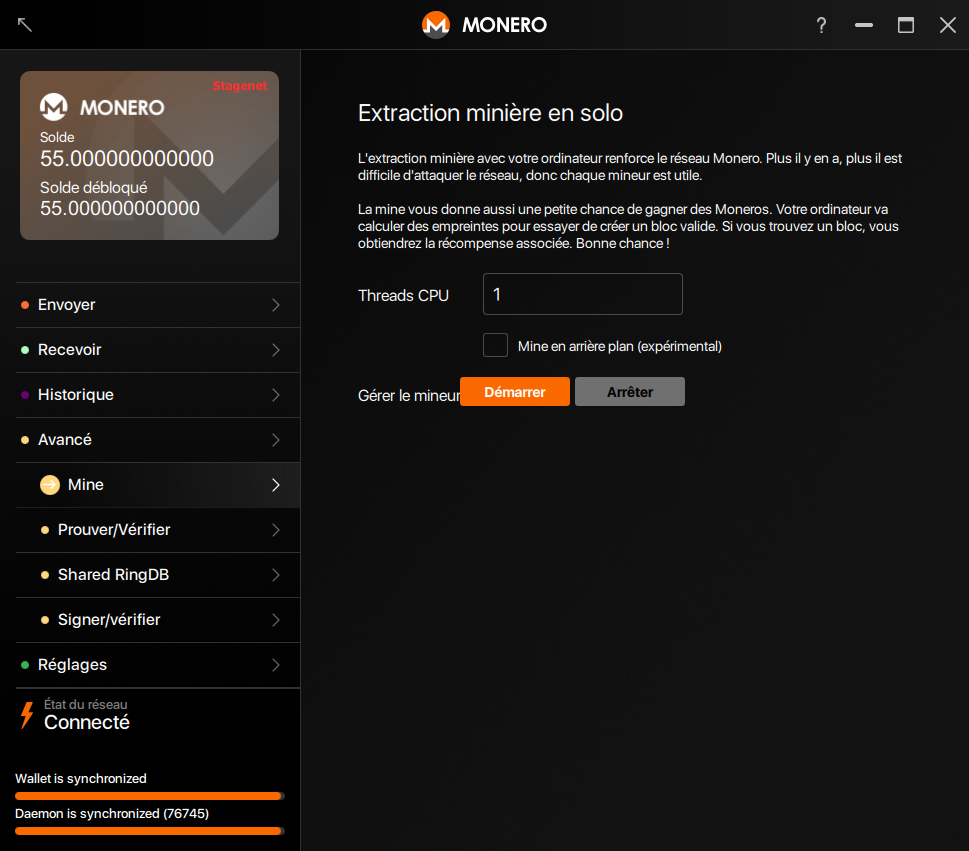Click the Threads CPU input field
Screen dimensions: 969x851
point(583,294)
